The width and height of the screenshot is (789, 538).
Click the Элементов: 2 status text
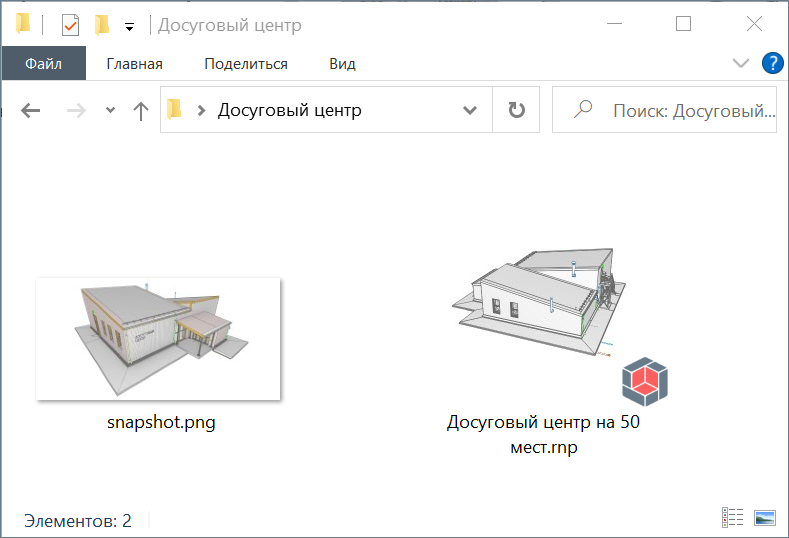tap(78, 520)
